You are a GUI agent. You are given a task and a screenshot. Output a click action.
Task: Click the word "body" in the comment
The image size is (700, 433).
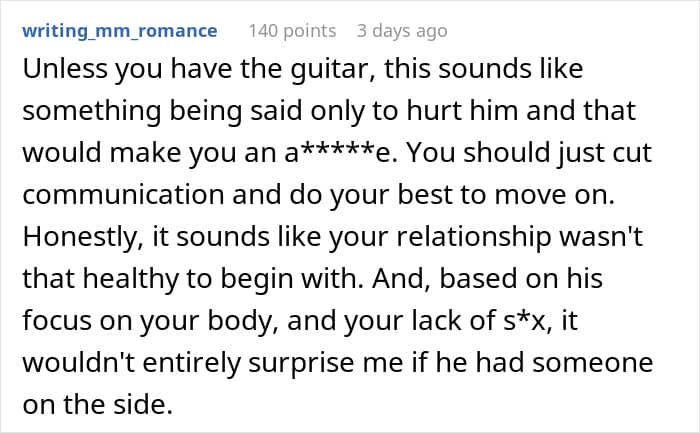pos(236,324)
